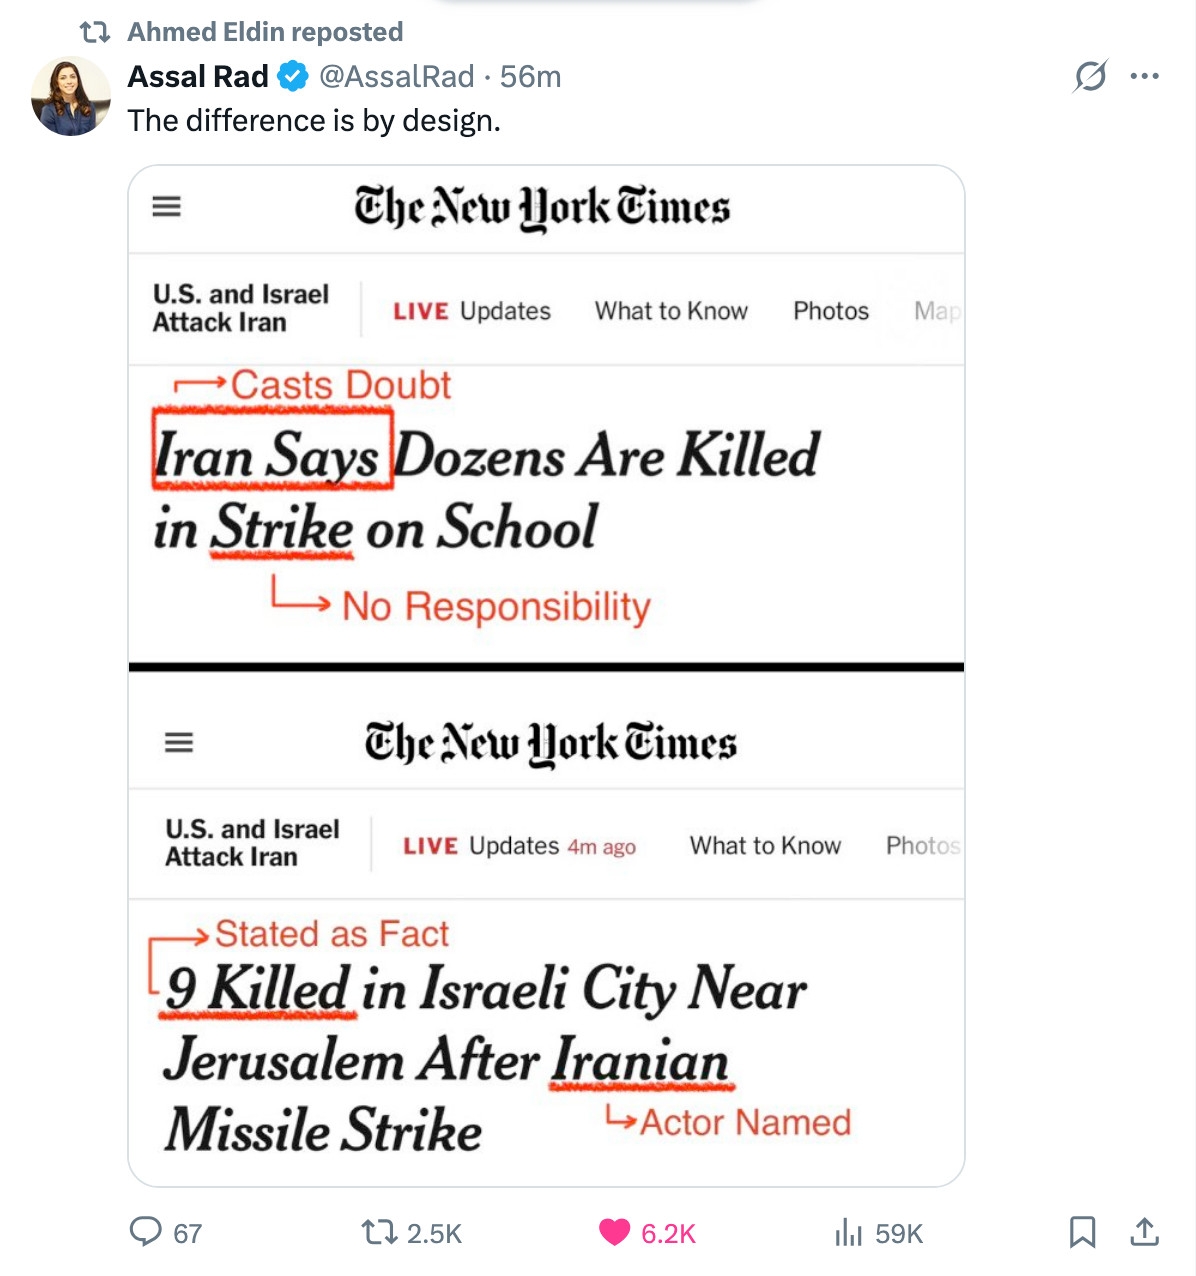Screen dimensions: 1196x1276
Task: Click the reply comment bubble icon
Action: point(146,1231)
